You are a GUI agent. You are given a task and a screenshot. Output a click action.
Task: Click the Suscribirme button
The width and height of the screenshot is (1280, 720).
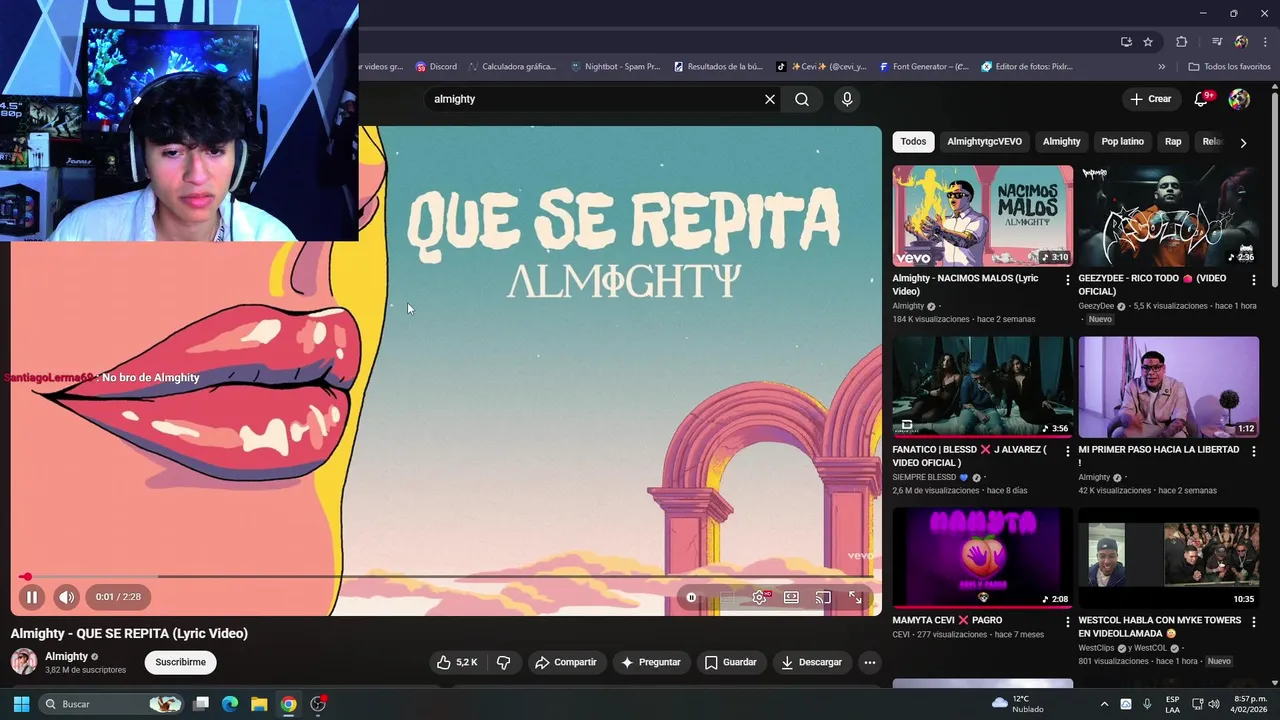pos(180,662)
